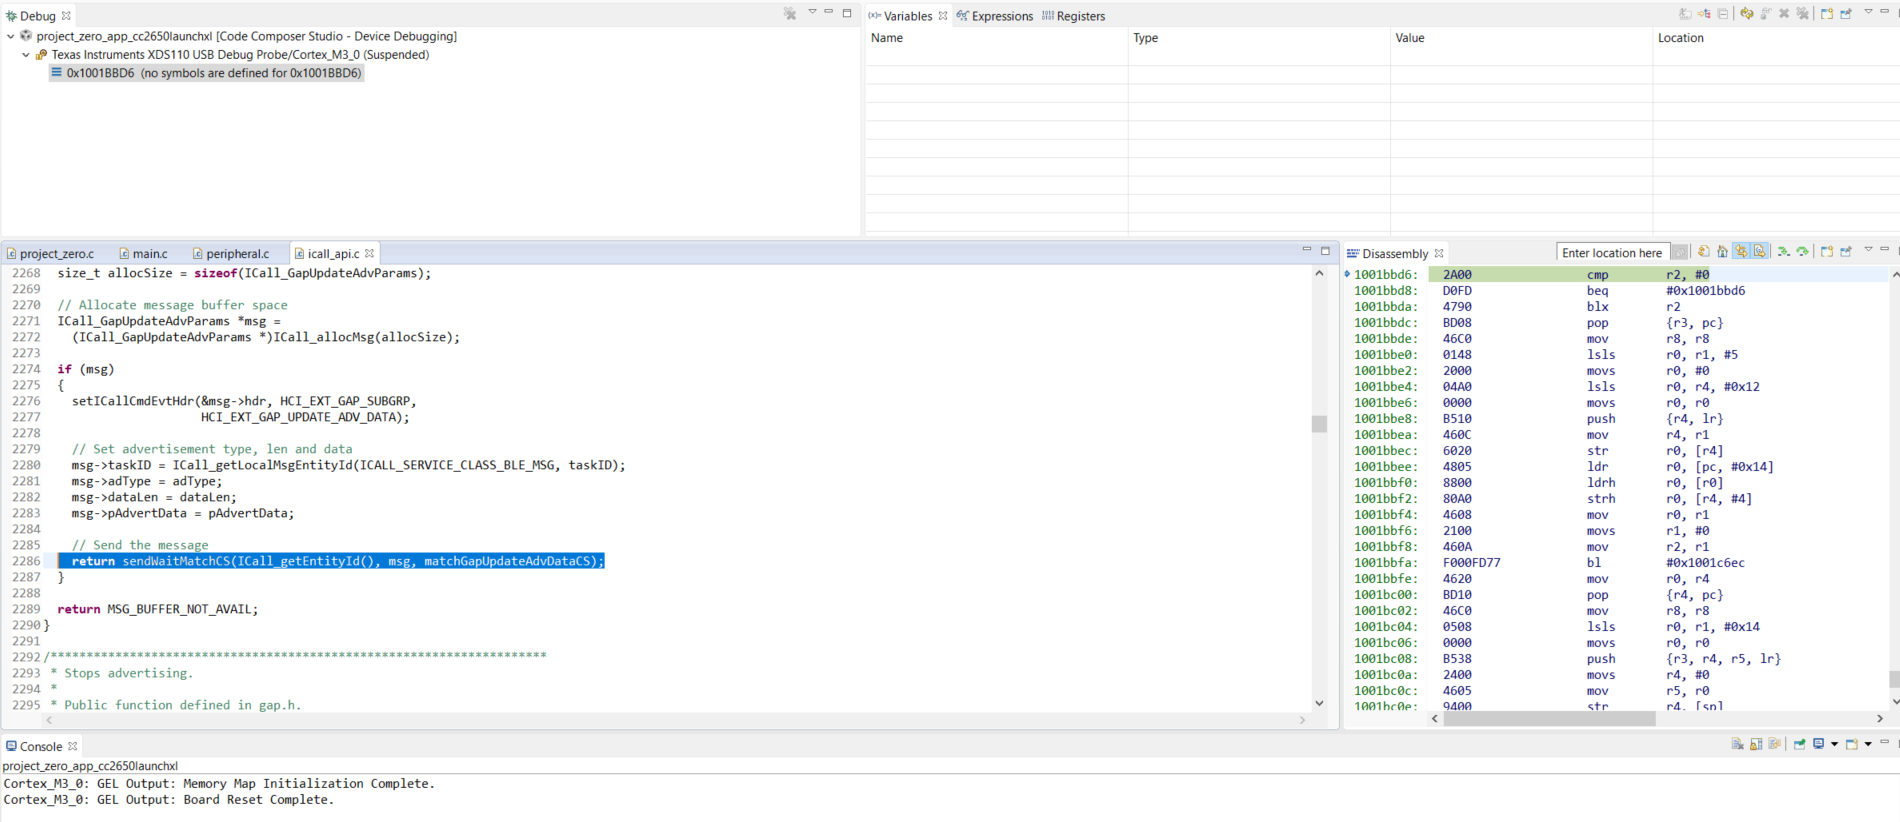Viewport: 1900px width, 822px height.
Task: Click the highlighted return sendWaitMatchCS line
Action: pyautogui.click(x=331, y=561)
